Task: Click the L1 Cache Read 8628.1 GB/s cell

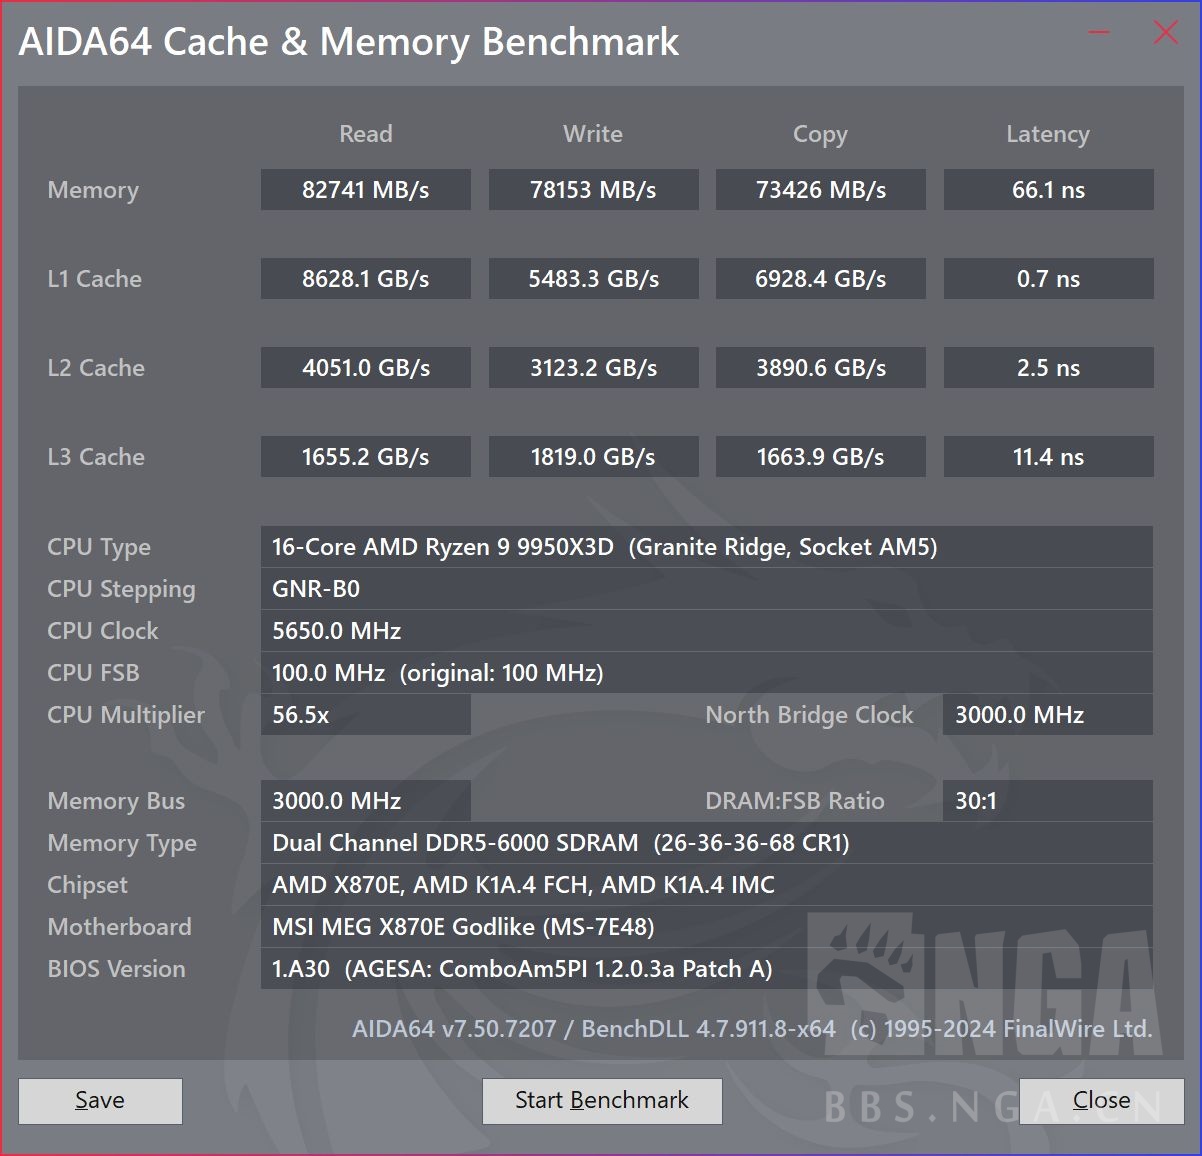Action: [365, 279]
